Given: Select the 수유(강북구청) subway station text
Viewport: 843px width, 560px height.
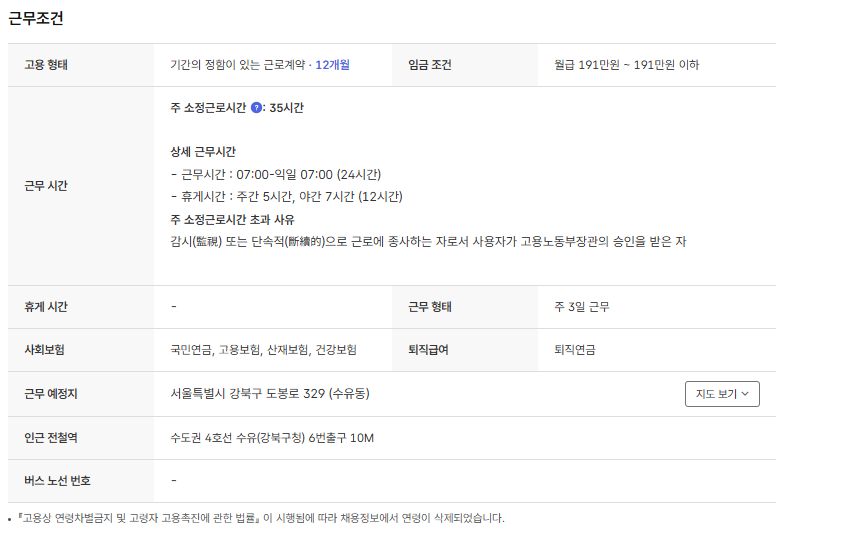Looking at the screenshot, I should coord(272,438).
